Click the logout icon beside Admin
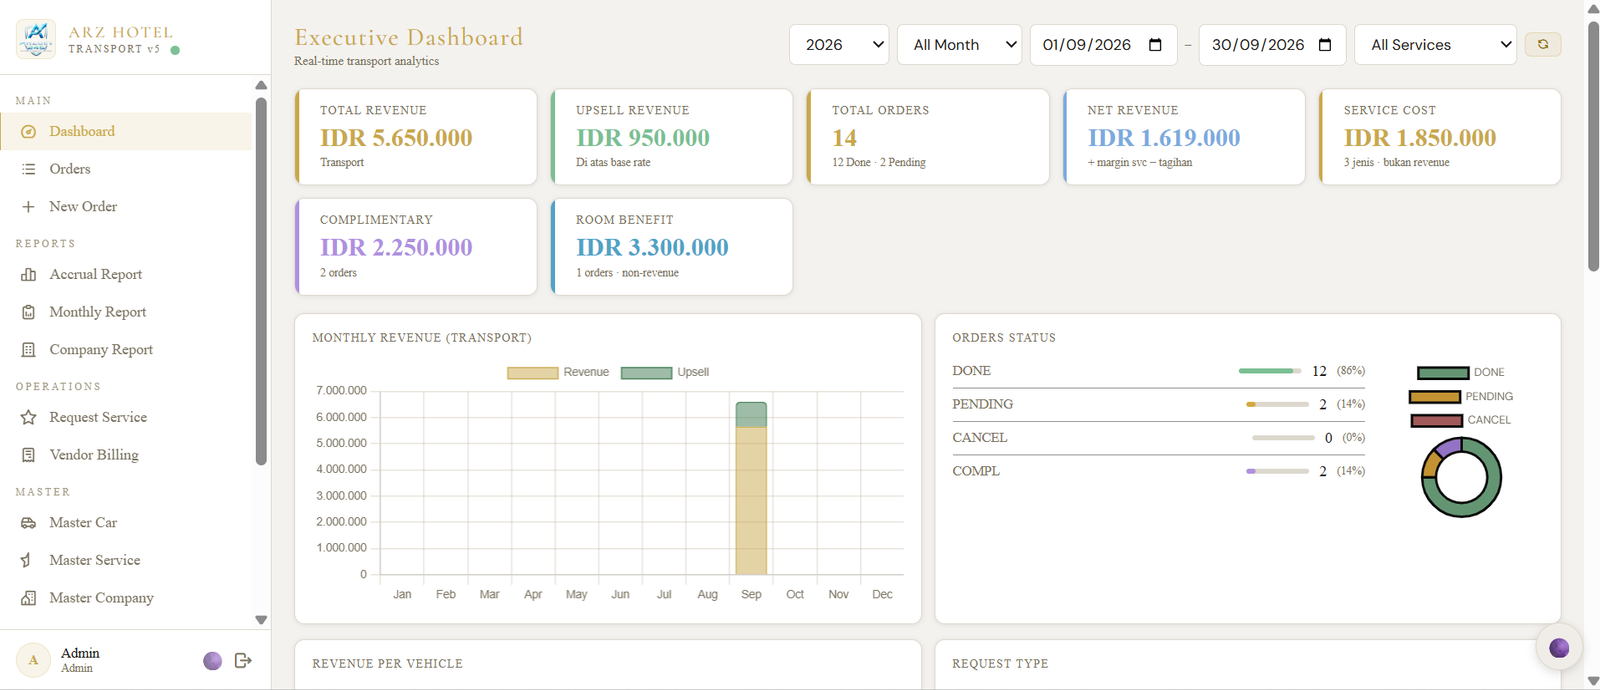Screen dimensions: 1600x690 point(243,660)
